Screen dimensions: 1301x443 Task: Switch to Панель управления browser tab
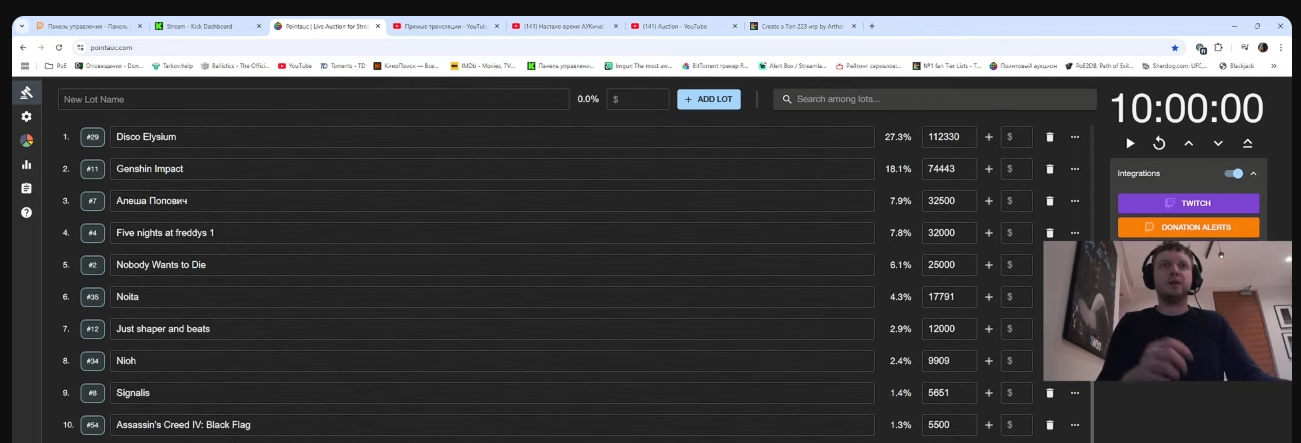pyautogui.click(x=87, y=26)
